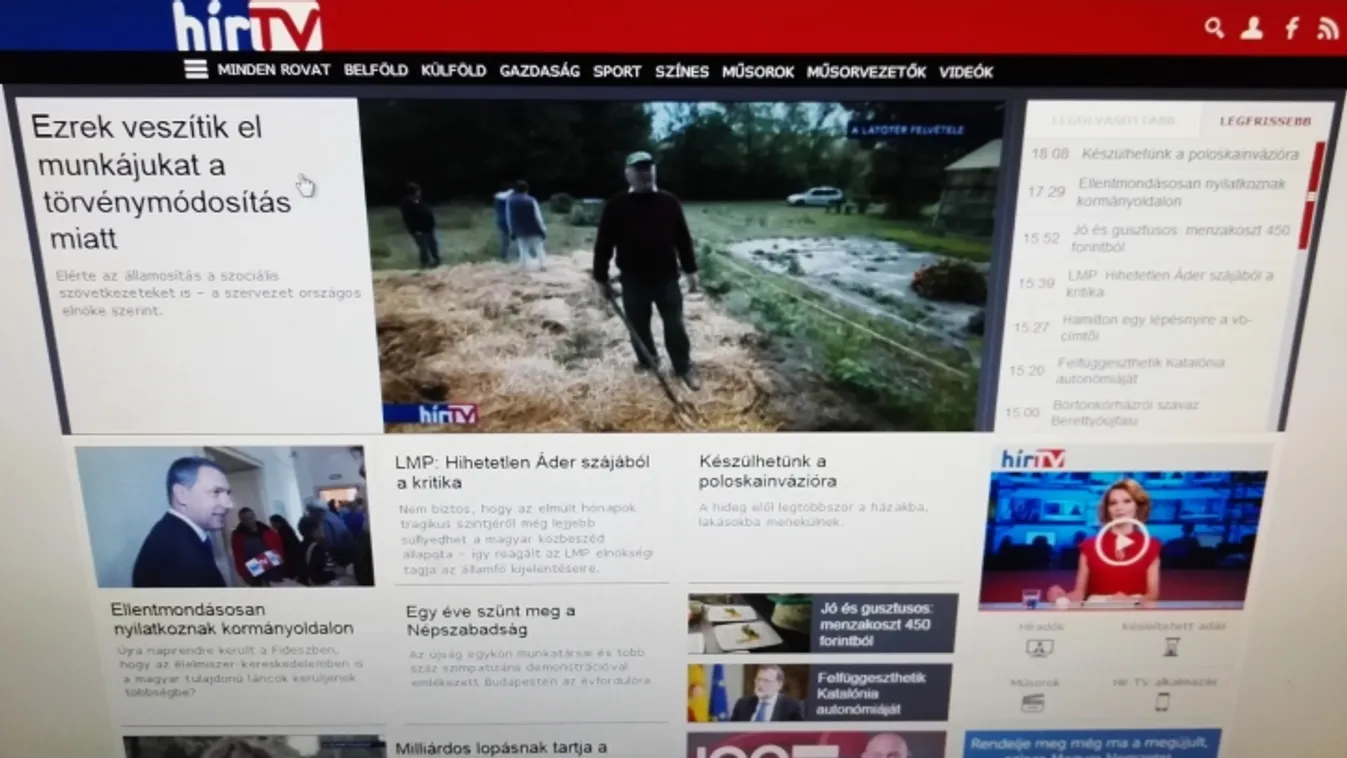Select the Gazdaság menu item
1347x758 pixels.
pyautogui.click(x=539, y=71)
